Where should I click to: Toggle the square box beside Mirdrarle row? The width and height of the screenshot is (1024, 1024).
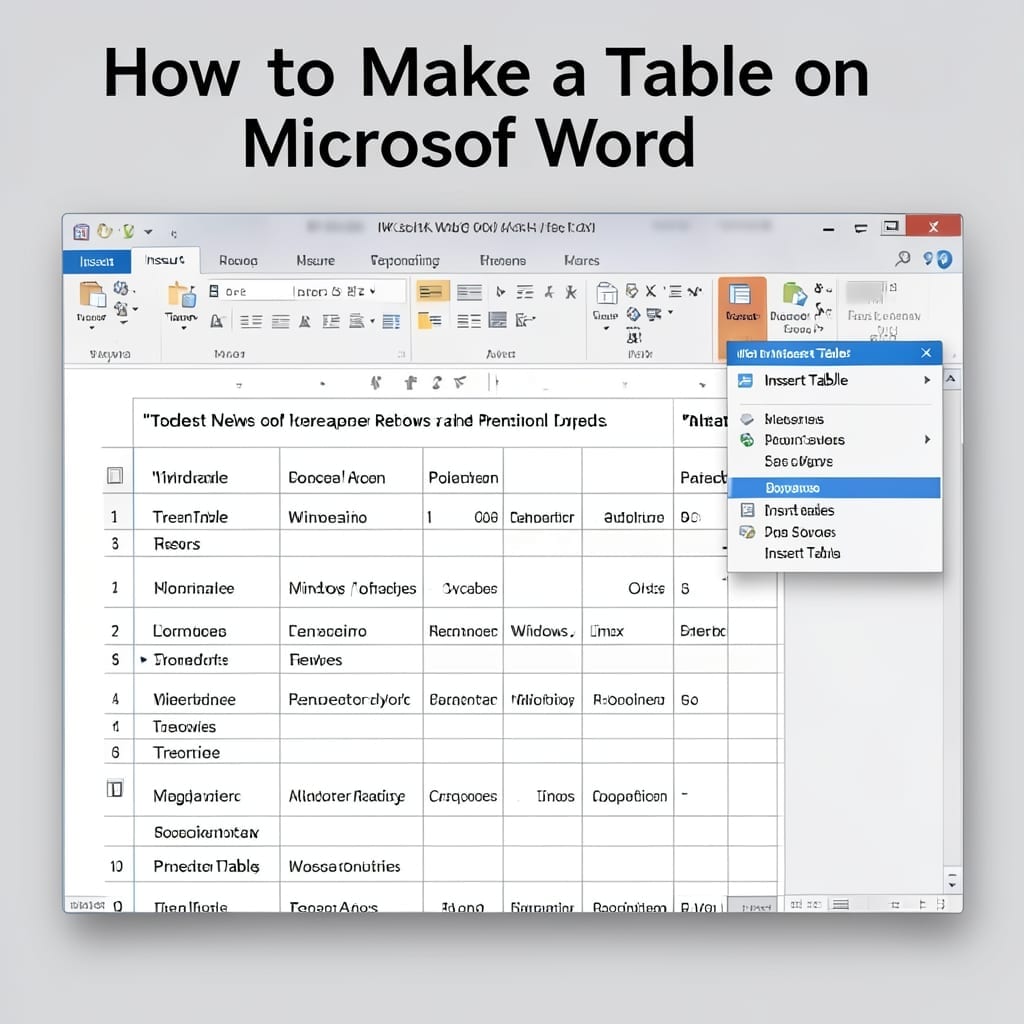[x=115, y=475]
